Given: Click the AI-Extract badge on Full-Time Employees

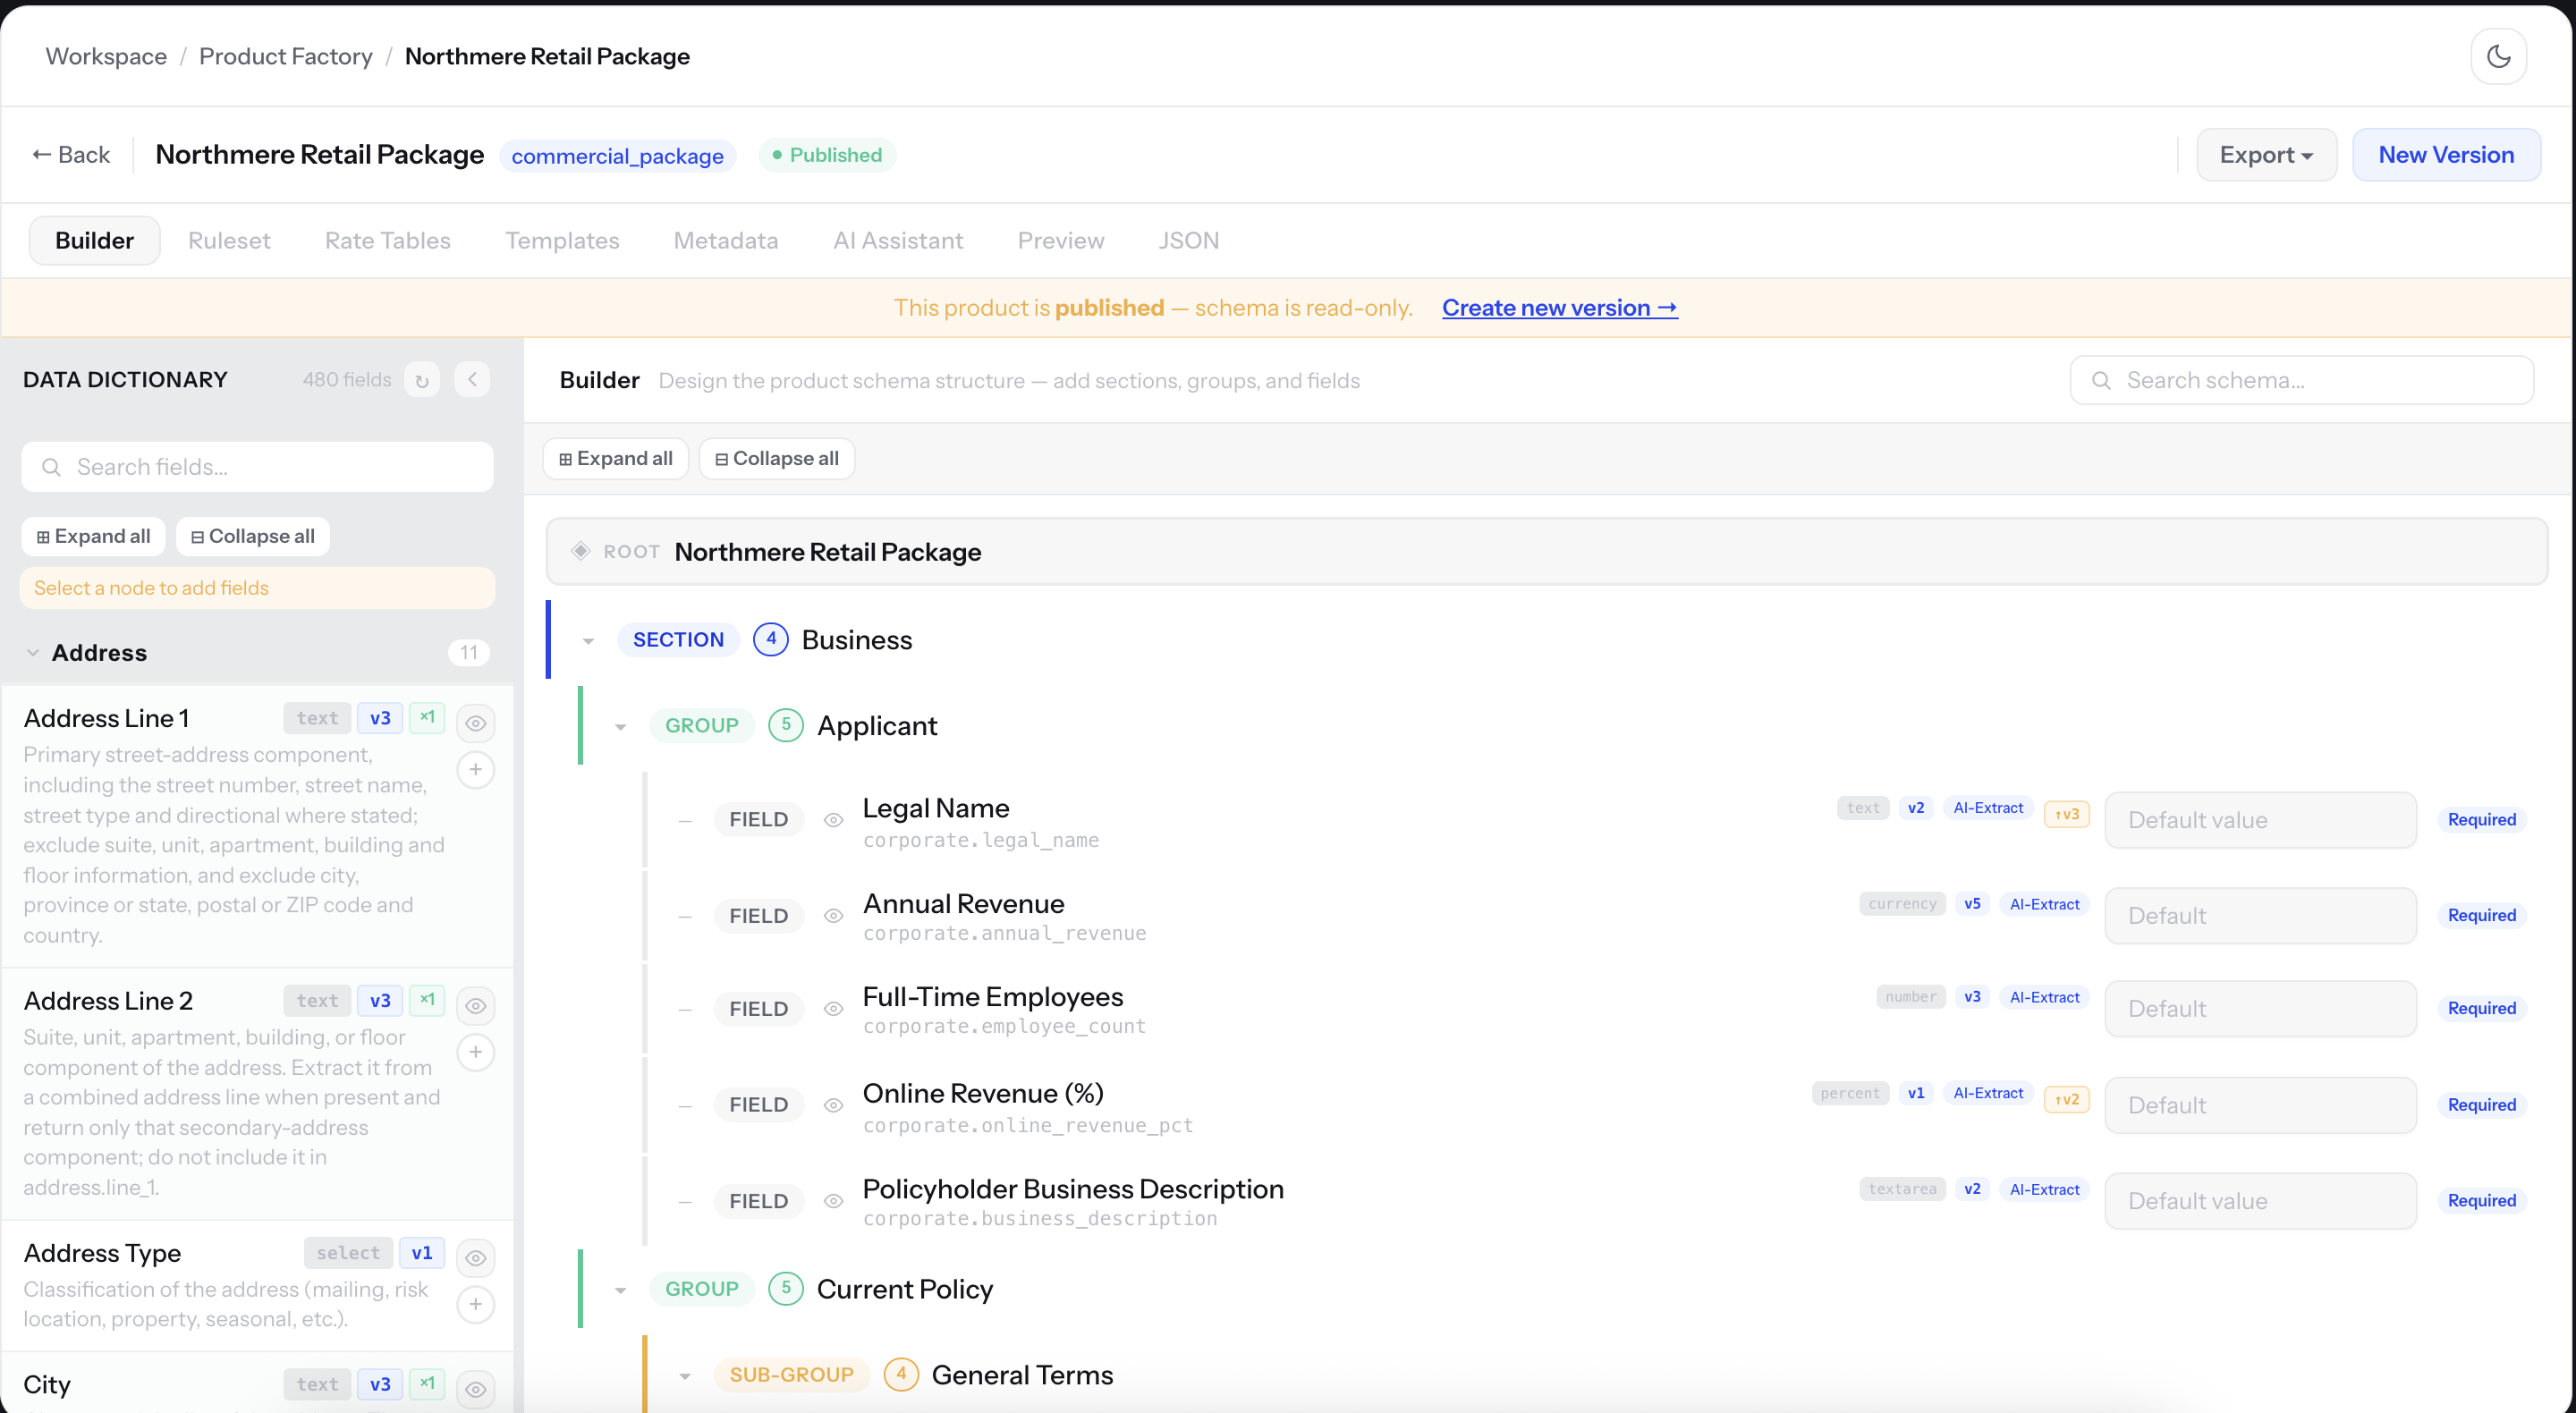Looking at the screenshot, I should (x=2044, y=997).
